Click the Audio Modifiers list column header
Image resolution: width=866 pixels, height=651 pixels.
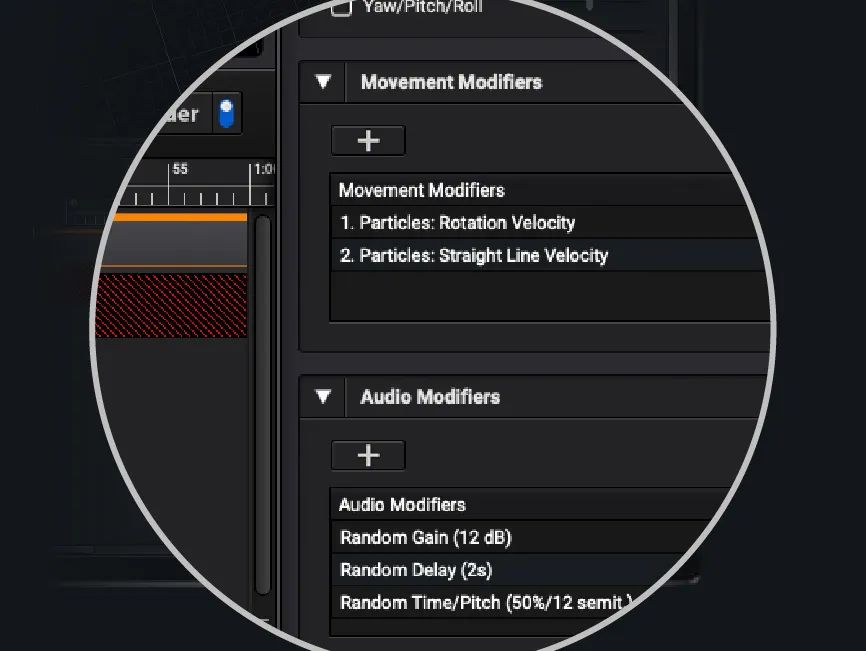403,505
